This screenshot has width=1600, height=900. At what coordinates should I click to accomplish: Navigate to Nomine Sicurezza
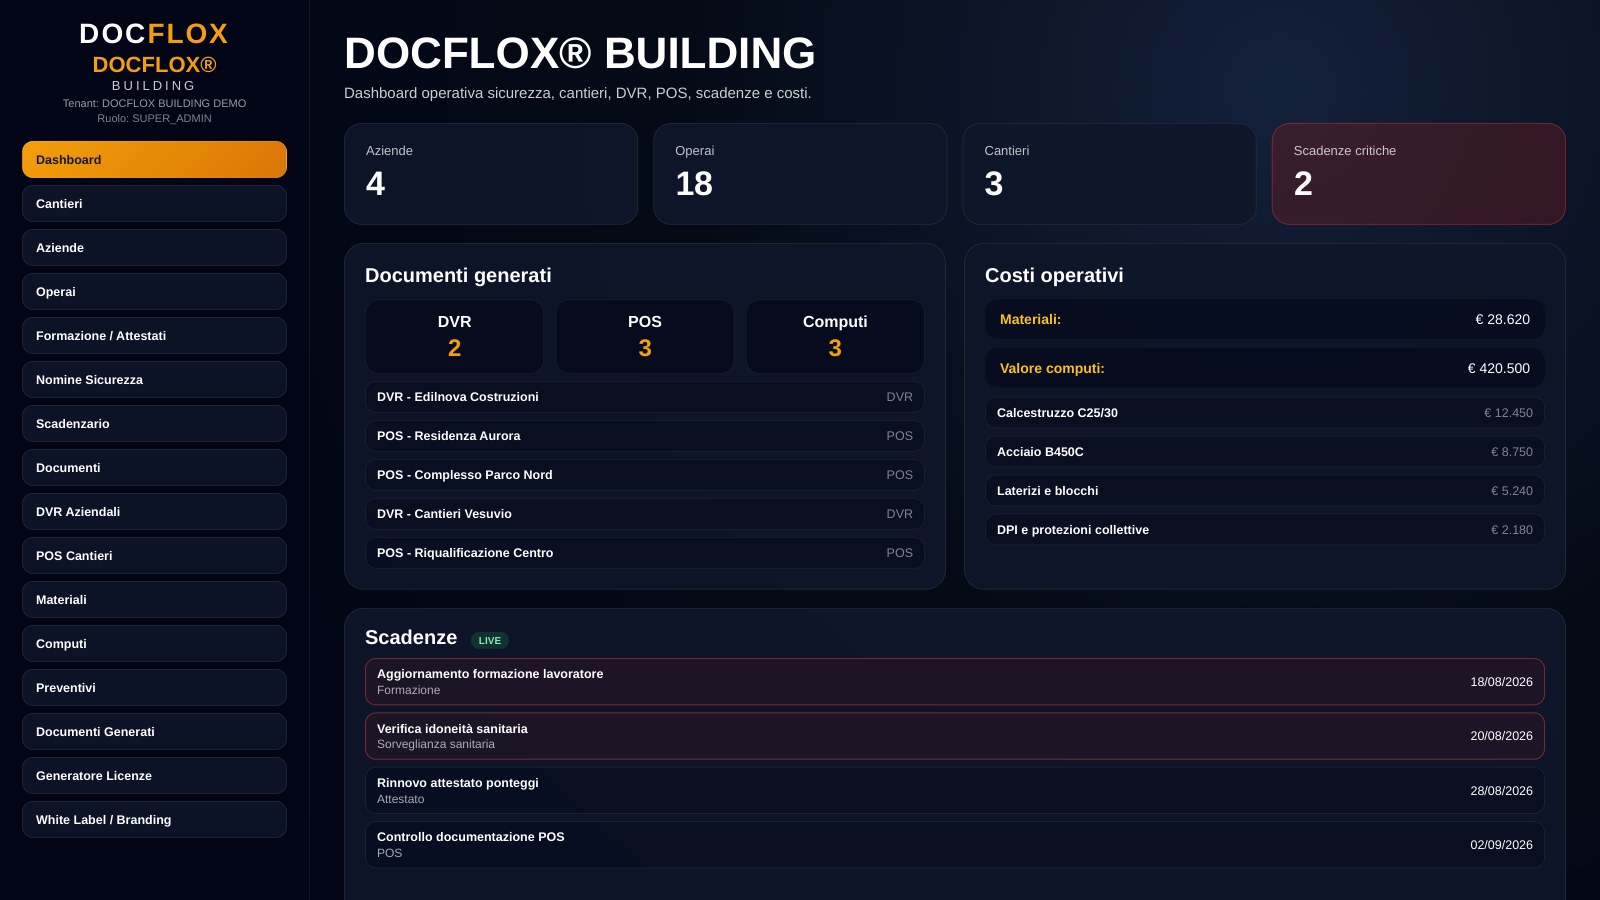[x=154, y=380]
